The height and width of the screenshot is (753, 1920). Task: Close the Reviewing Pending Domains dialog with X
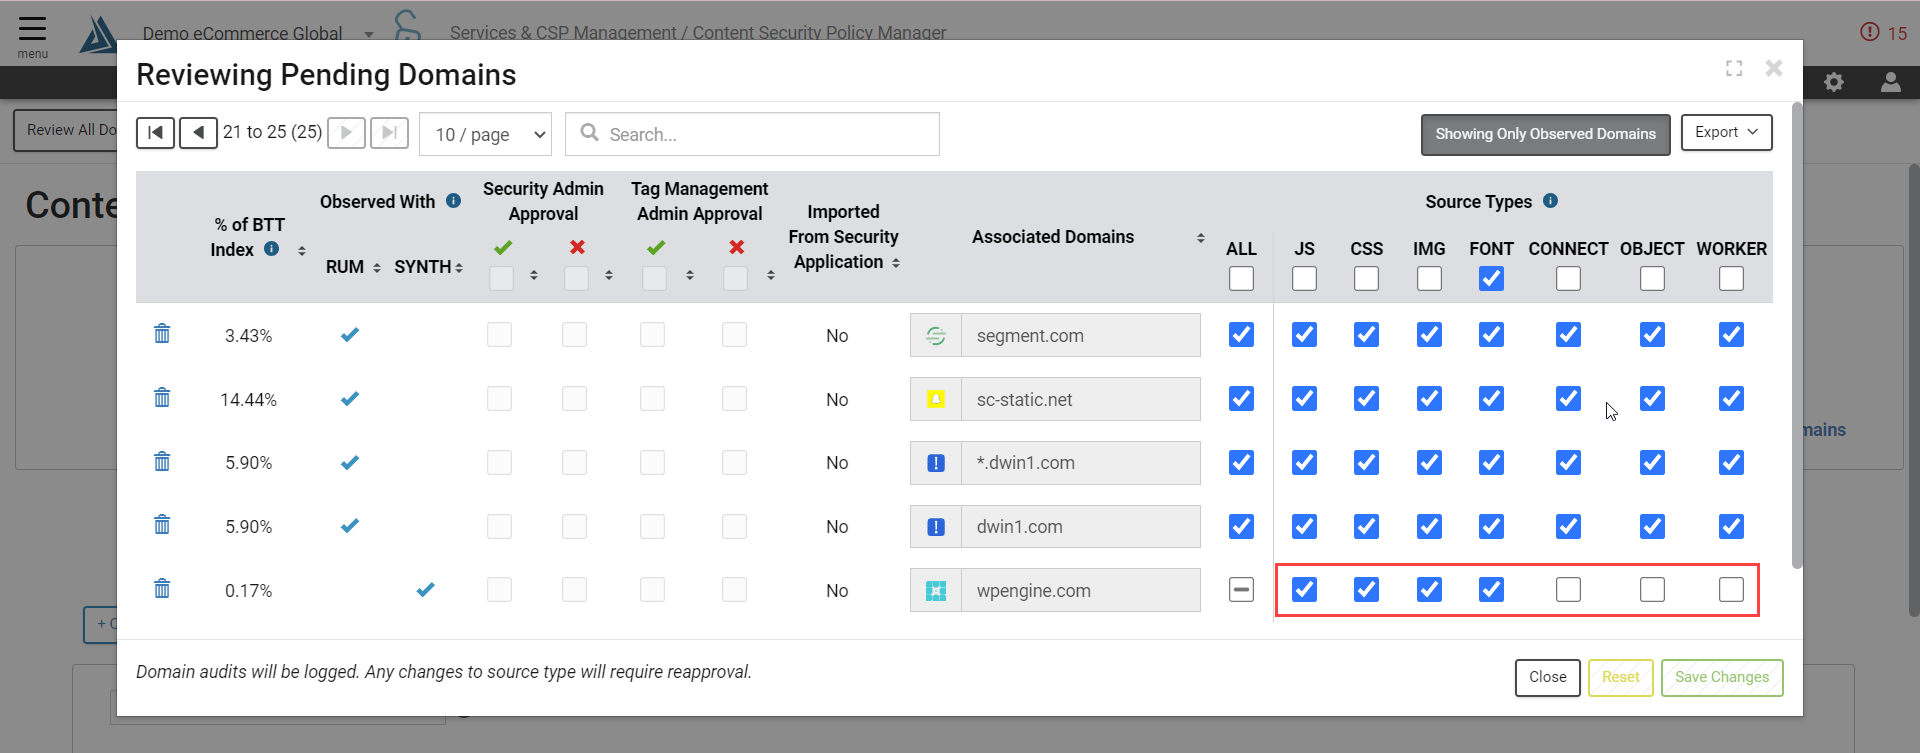pyautogui.click(x=1774, y=68)
